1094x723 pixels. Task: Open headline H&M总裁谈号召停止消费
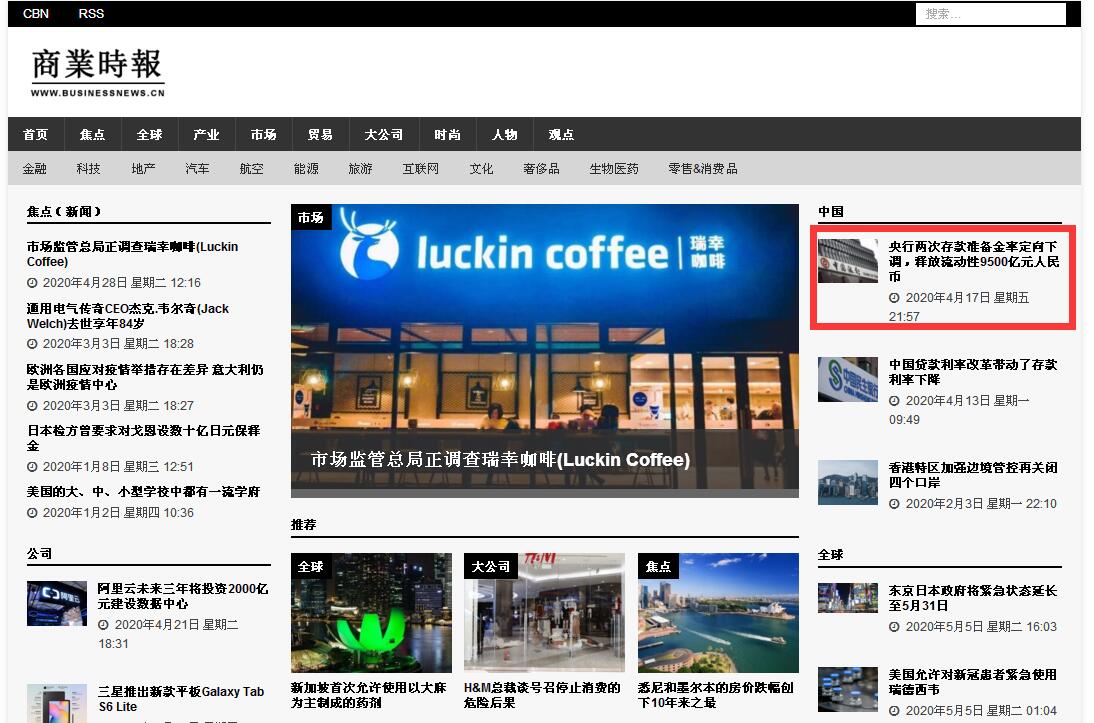(542, 695)
